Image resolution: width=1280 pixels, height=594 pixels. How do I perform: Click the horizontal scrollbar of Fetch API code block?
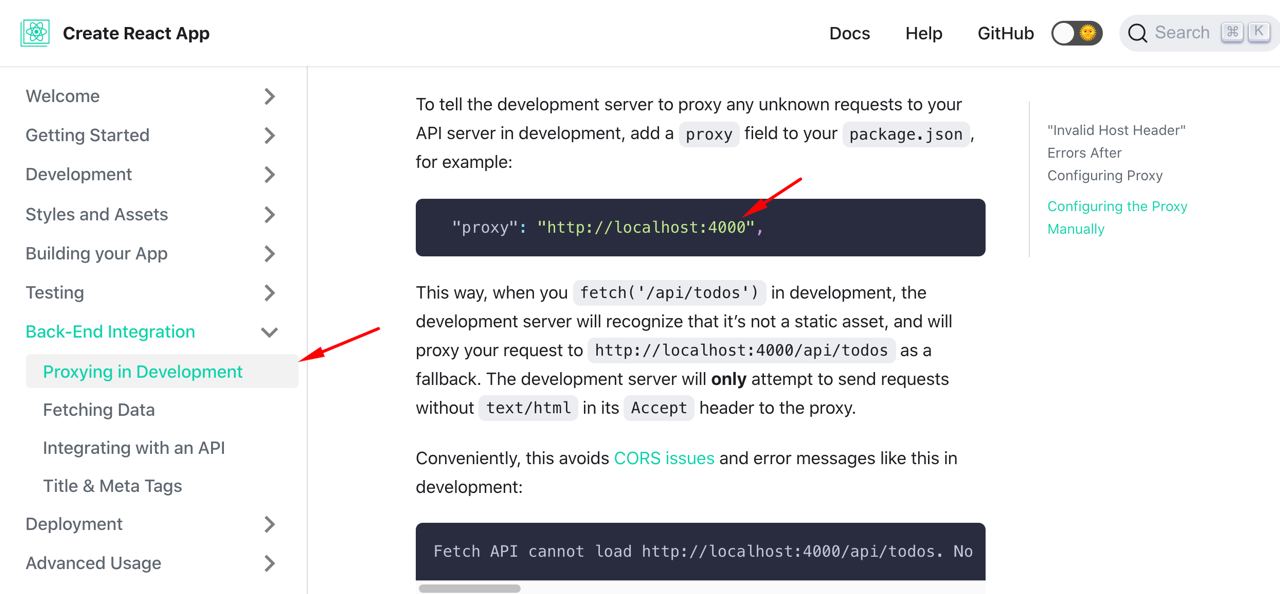469,588
